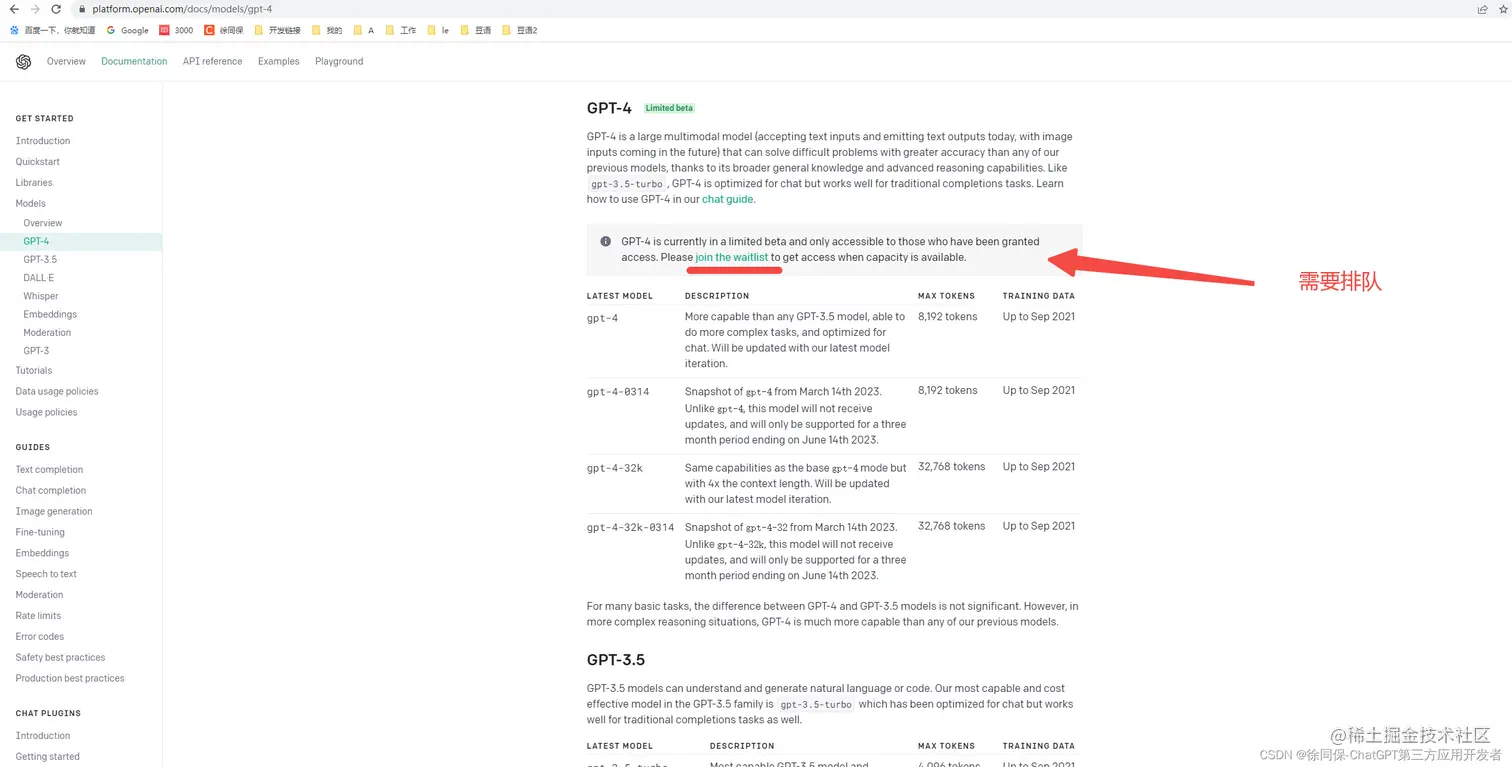Viewport: 1512px width, 767px height.
Task: Reload the page with refresh icon
Action: (x=56, y=9)
